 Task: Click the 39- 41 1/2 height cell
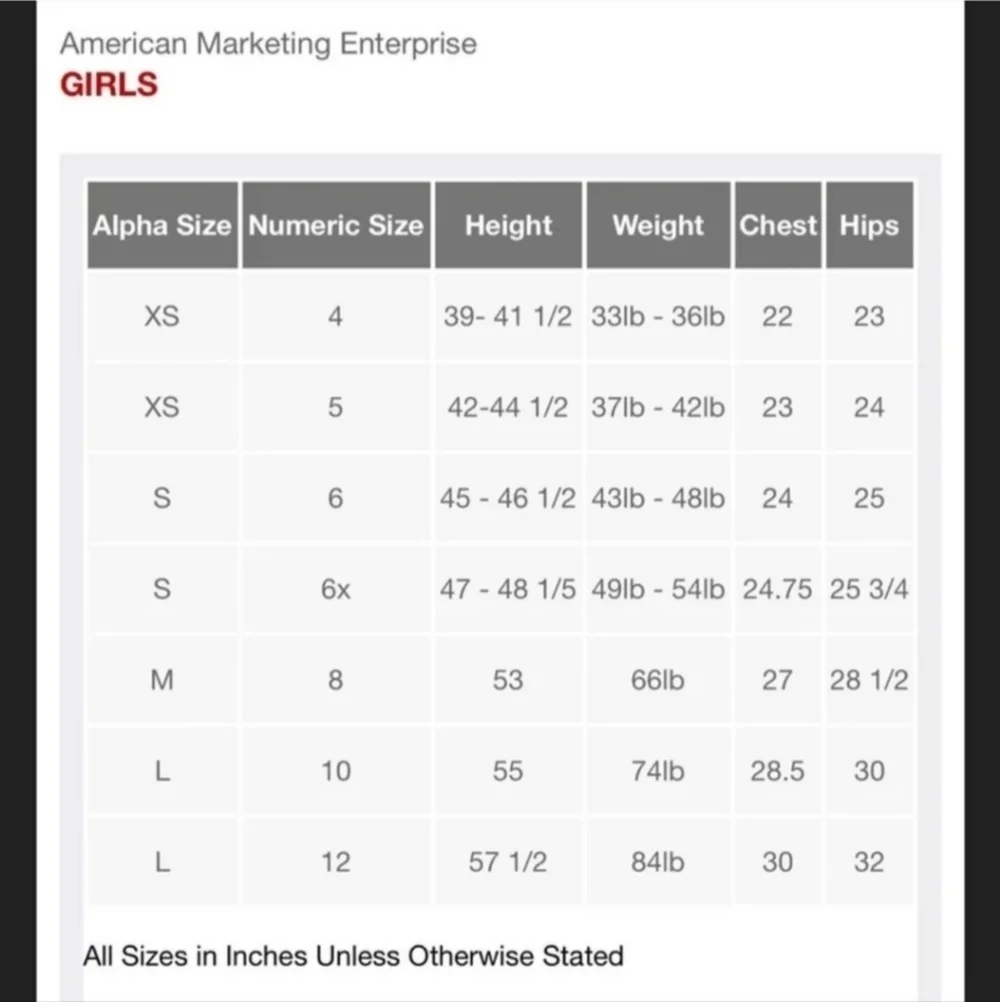pyautogui.click(x=509, y=316)
